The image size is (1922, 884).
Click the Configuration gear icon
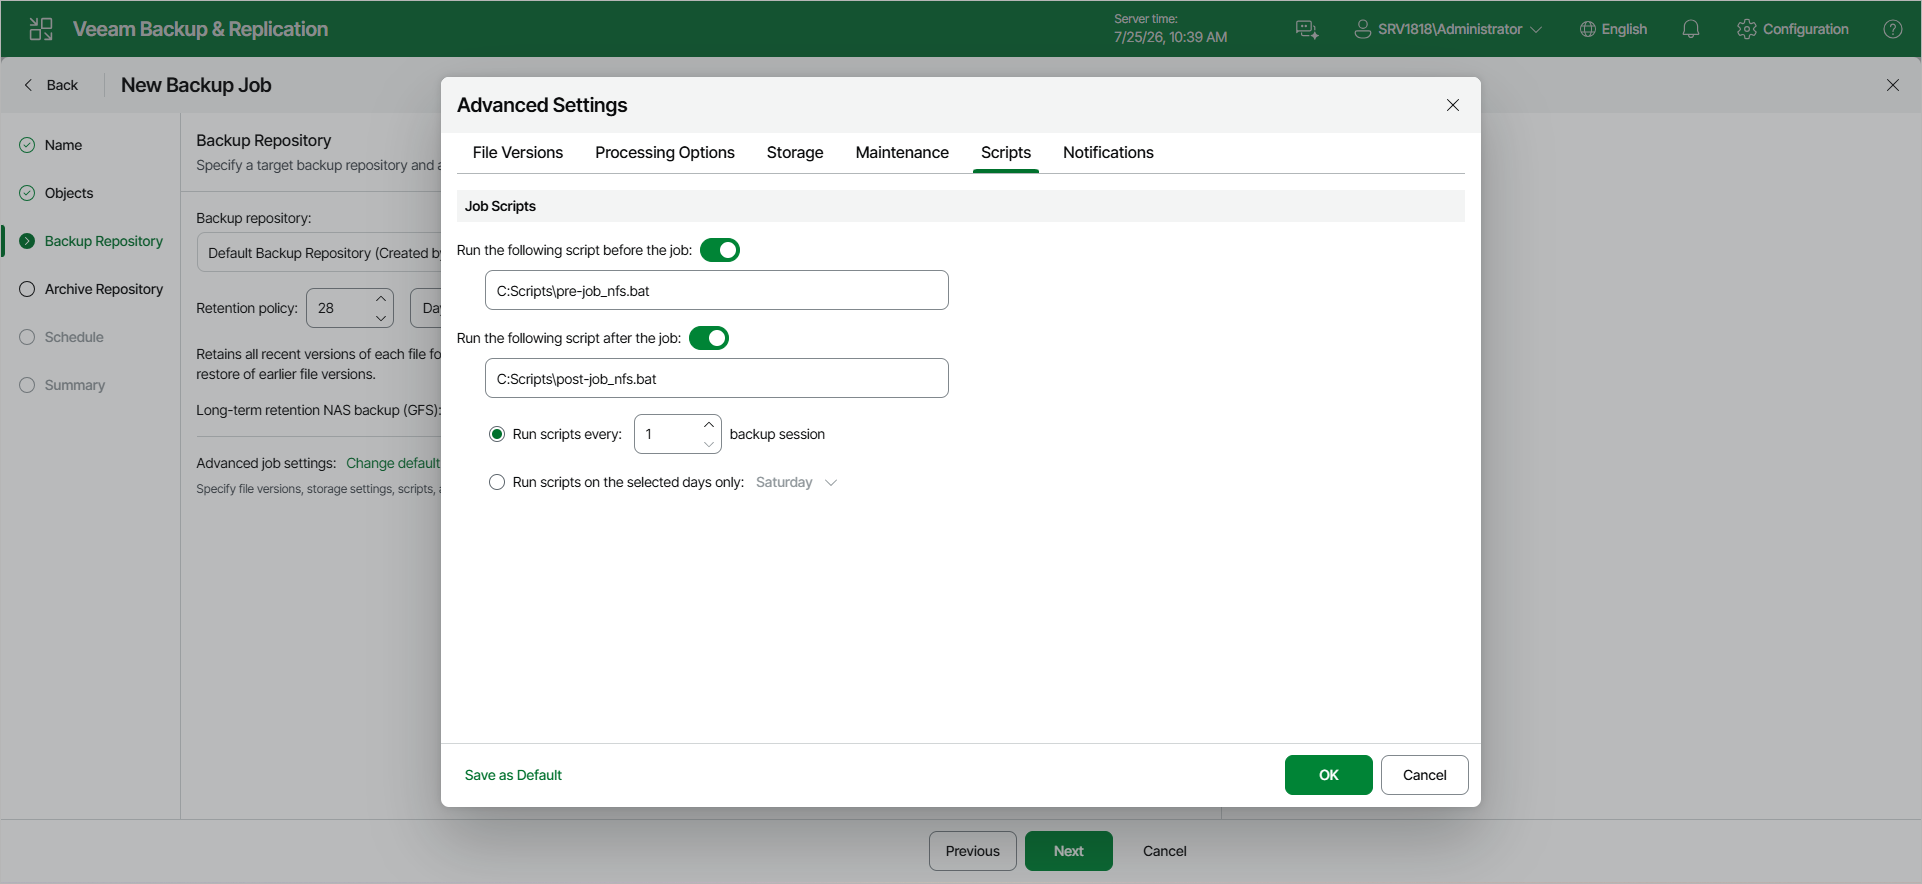click(1747, 29)
